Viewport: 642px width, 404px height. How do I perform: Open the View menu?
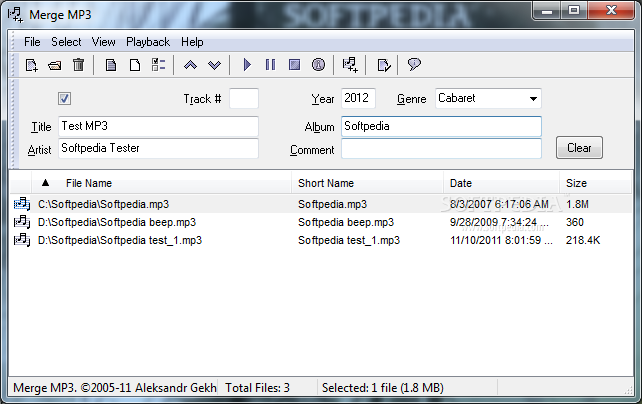point(103,42)
